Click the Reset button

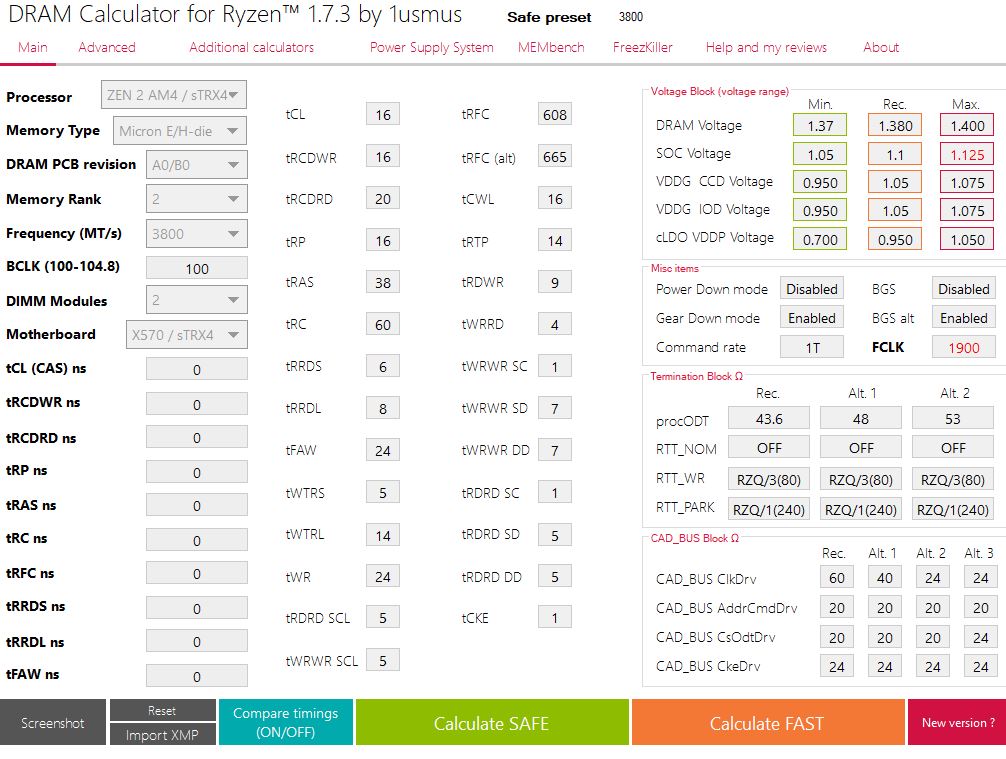click(162, 710)
